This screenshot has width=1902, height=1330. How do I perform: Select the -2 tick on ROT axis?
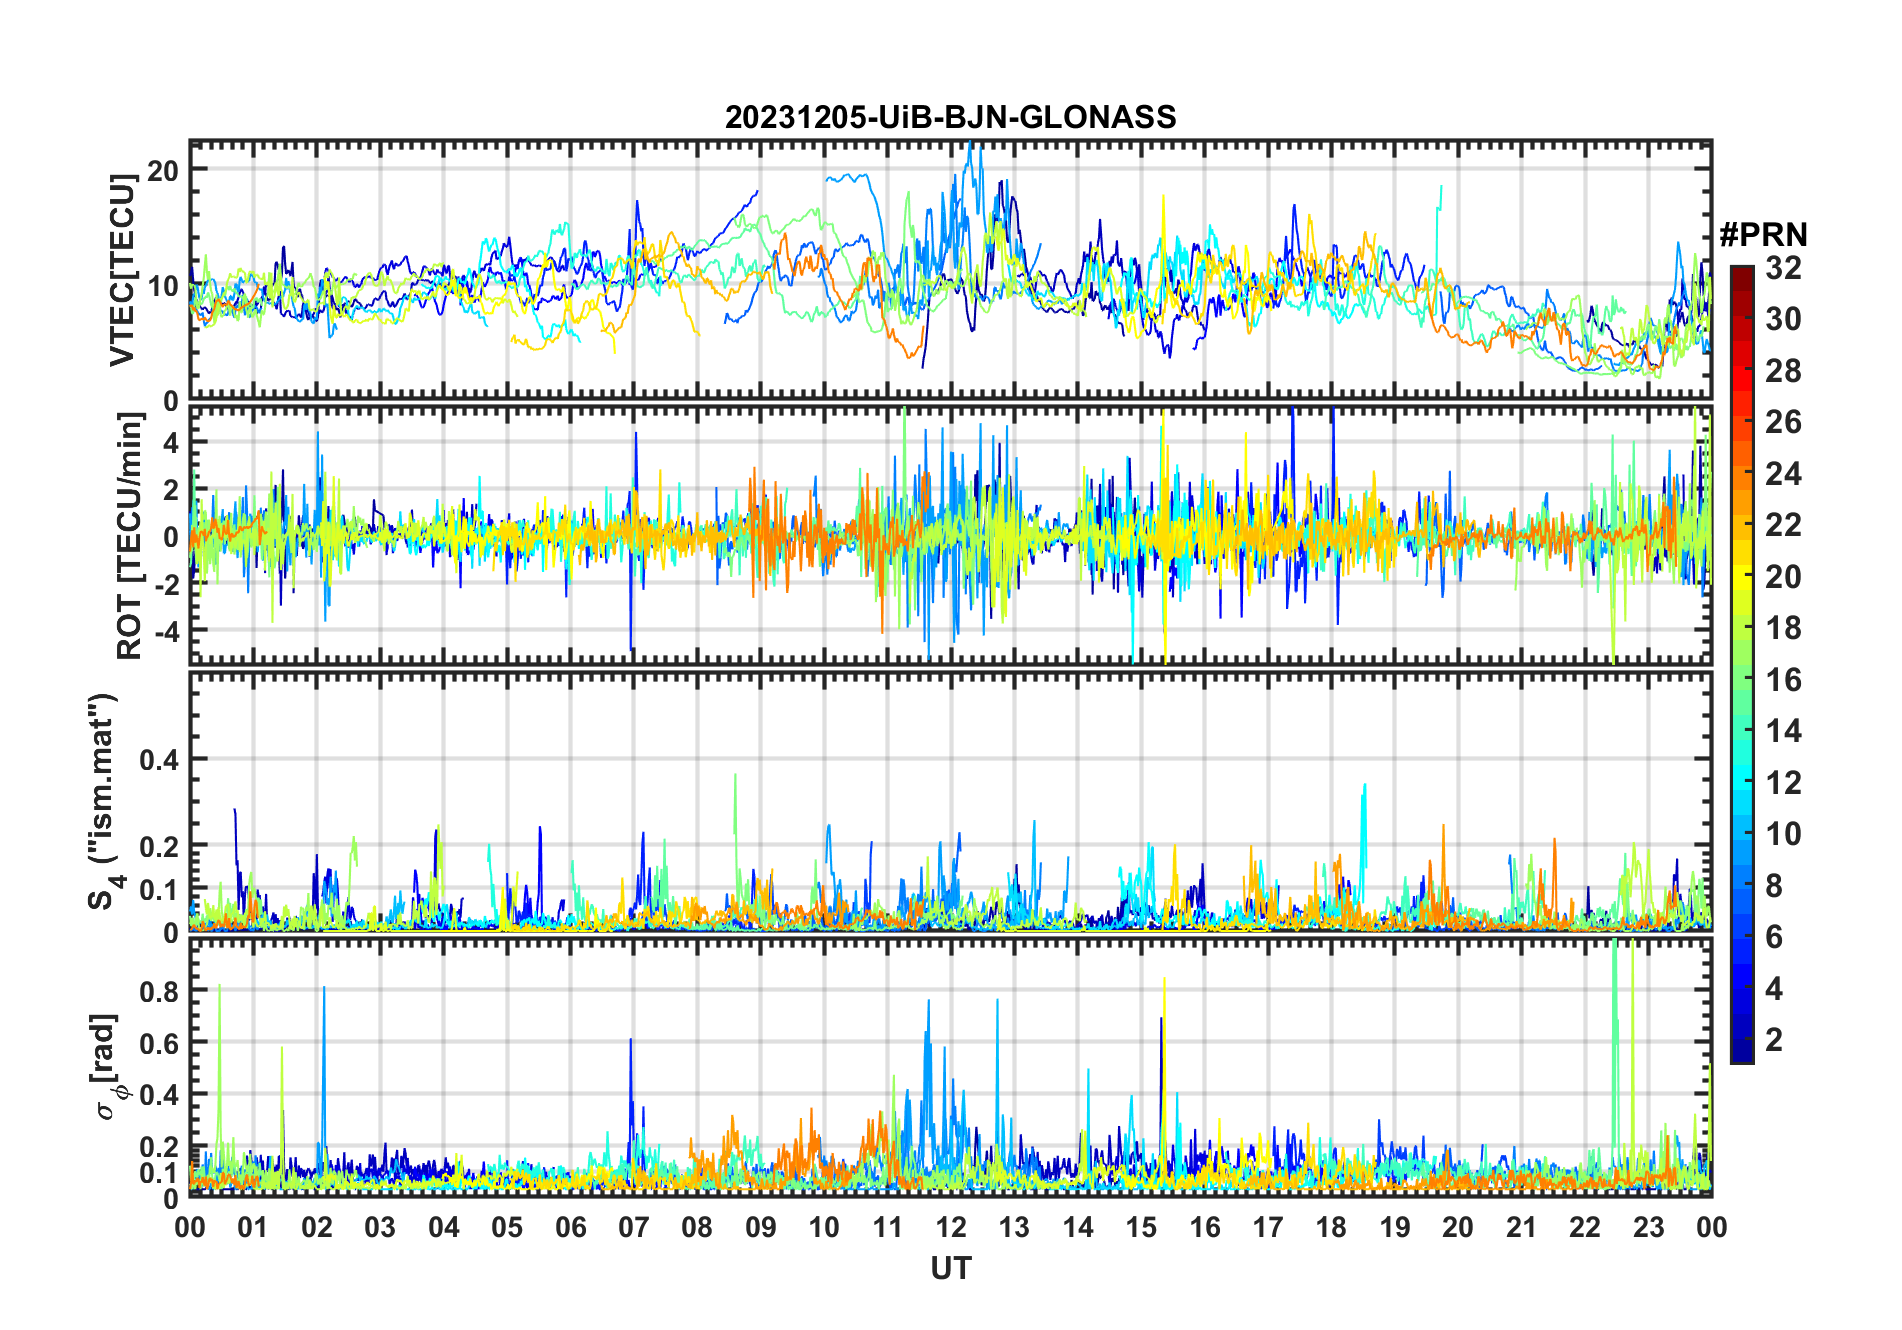coord(165,584)
